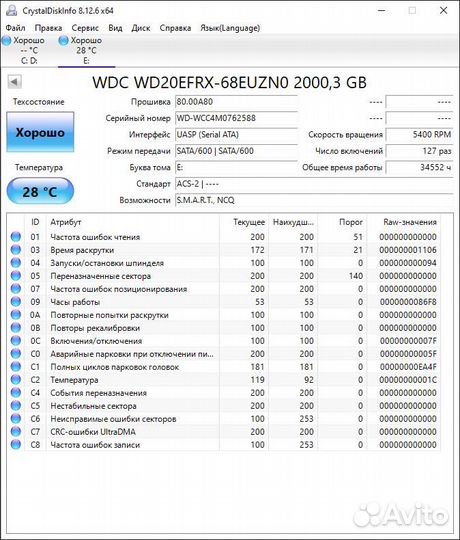The height and width of the screenshot is (540, 460).
Task: Click the Текущее column header
Action: coord(249,222)
